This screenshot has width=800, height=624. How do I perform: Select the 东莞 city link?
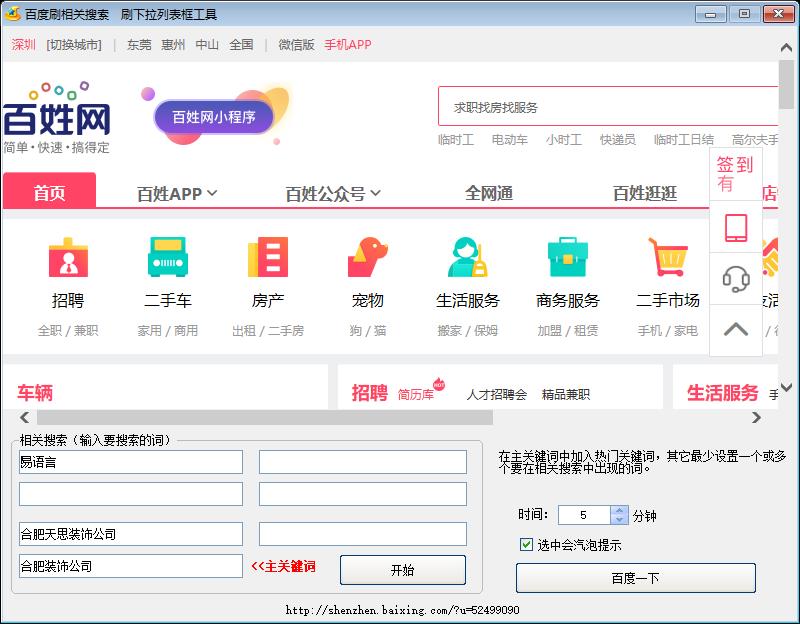(x=139, y=45)
